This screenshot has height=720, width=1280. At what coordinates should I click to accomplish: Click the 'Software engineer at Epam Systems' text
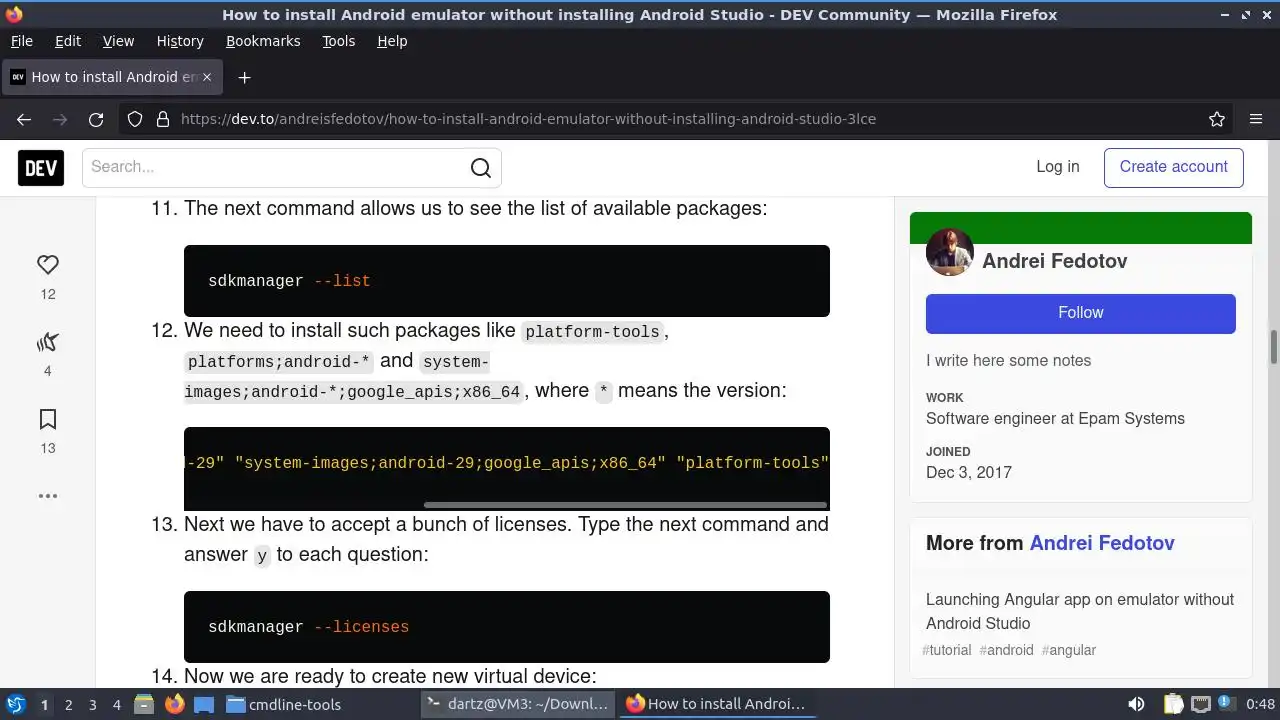click(1055, 419)
